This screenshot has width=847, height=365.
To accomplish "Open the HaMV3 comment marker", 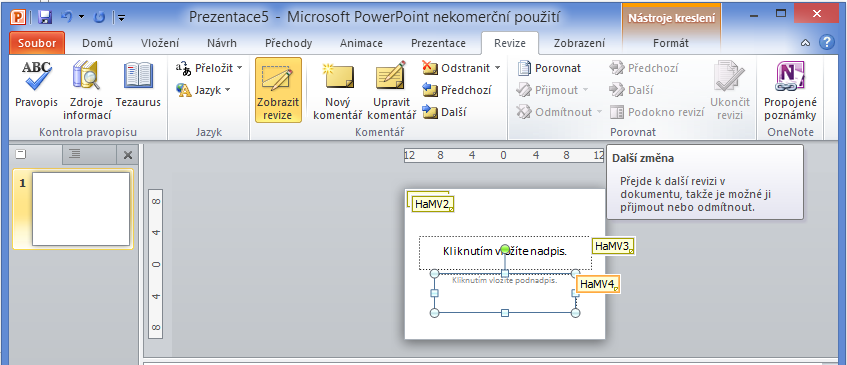I will click(x=613, y=246).
